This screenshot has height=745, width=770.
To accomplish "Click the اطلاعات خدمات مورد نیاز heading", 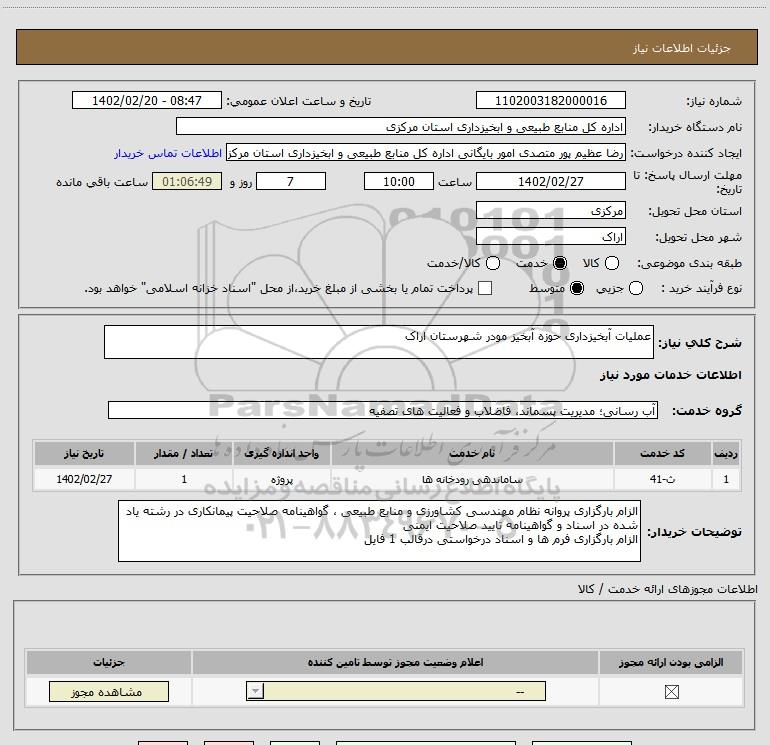I will click(x=670, y=375).
